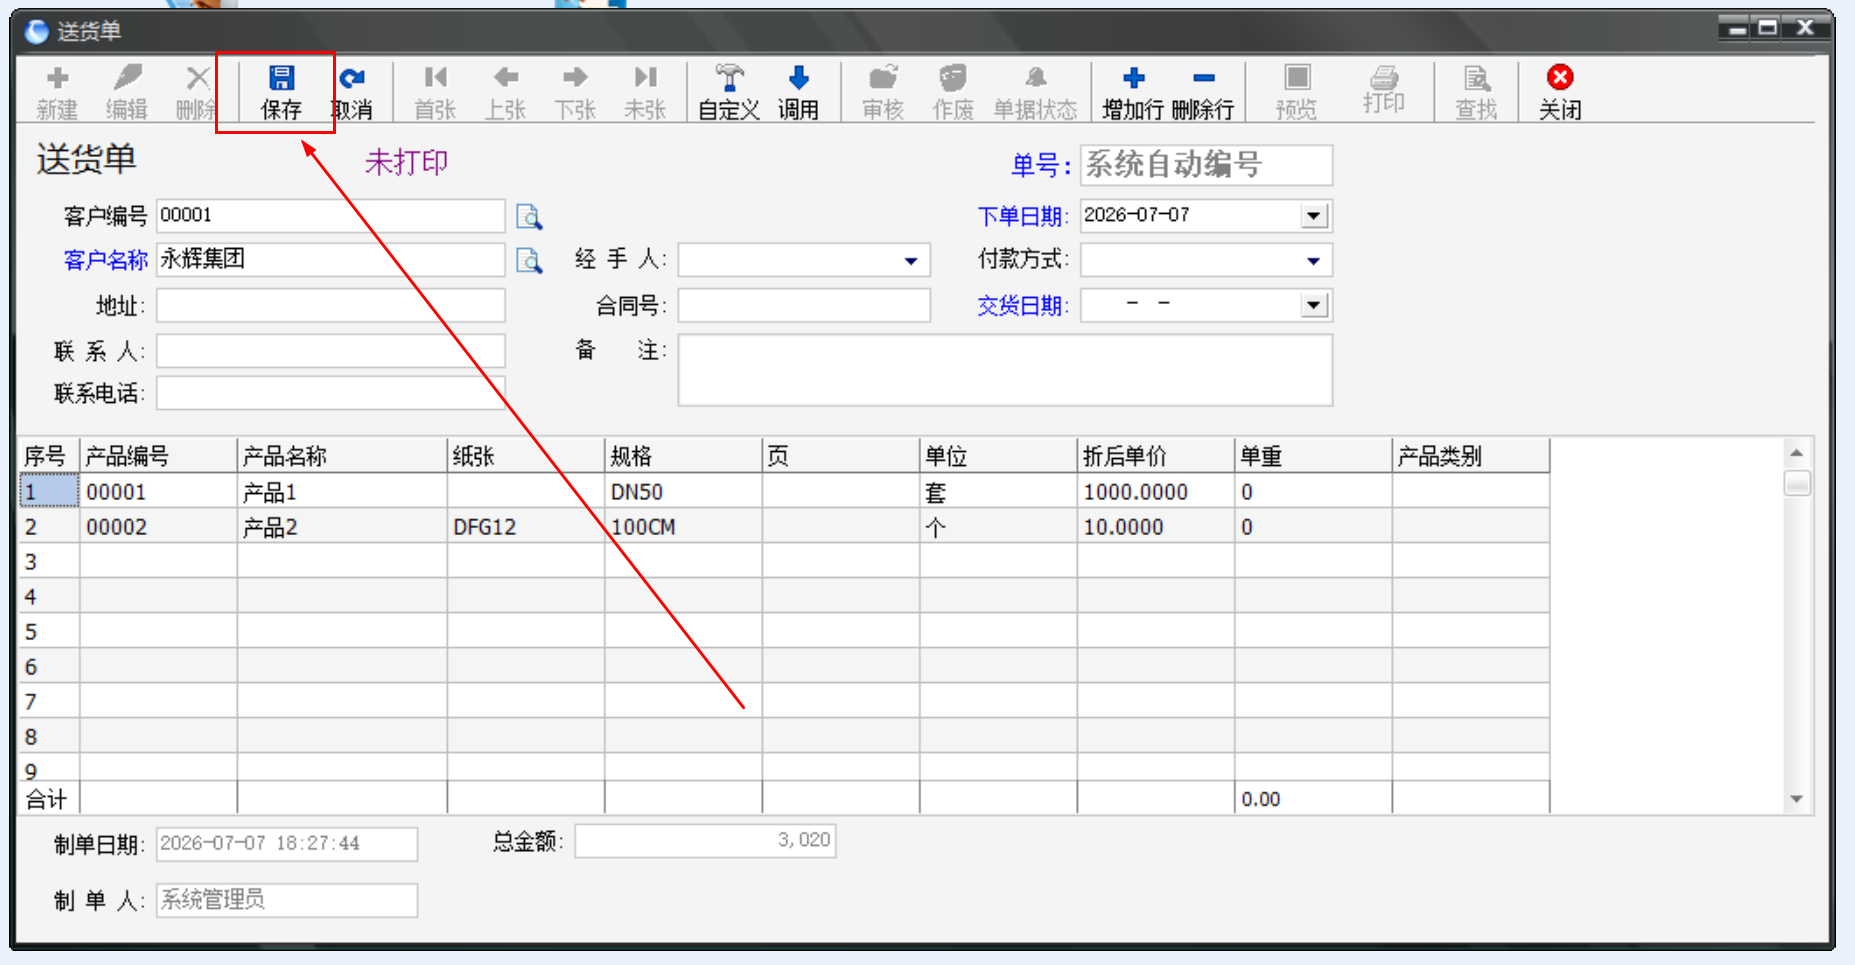Click the 合同号 input field
Image resolution: width=1855 pixels, height=965 pixels.
click(x=804, y=305)
